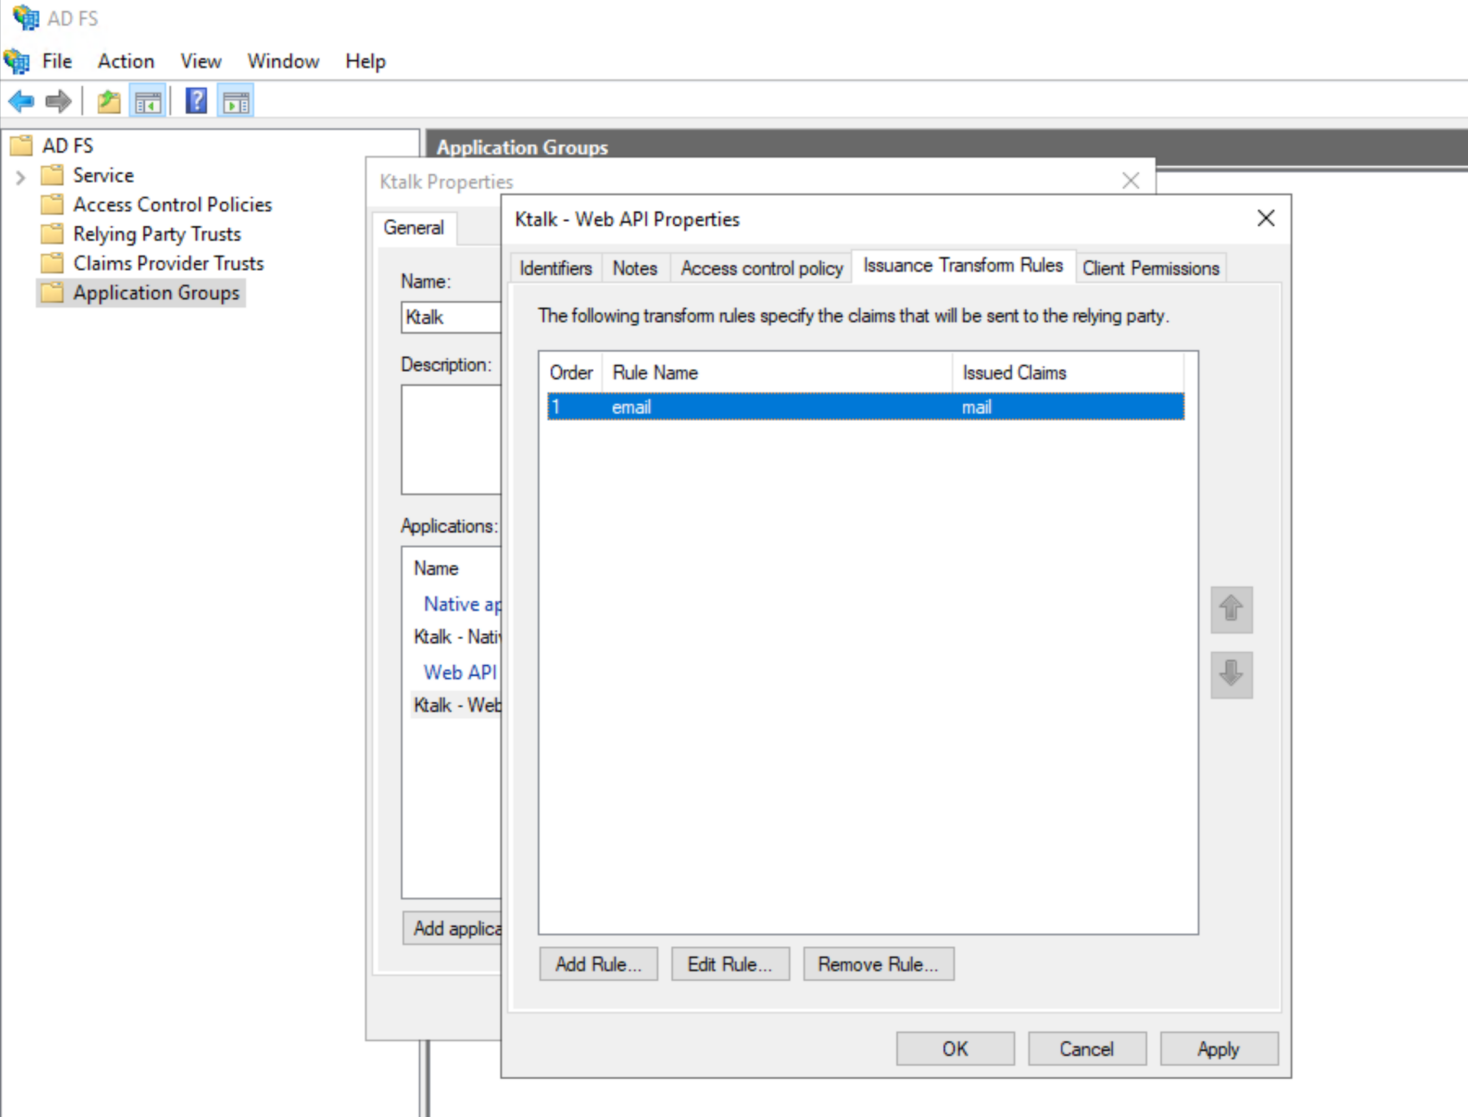Click the Back arrow toolbar icon

21,101
